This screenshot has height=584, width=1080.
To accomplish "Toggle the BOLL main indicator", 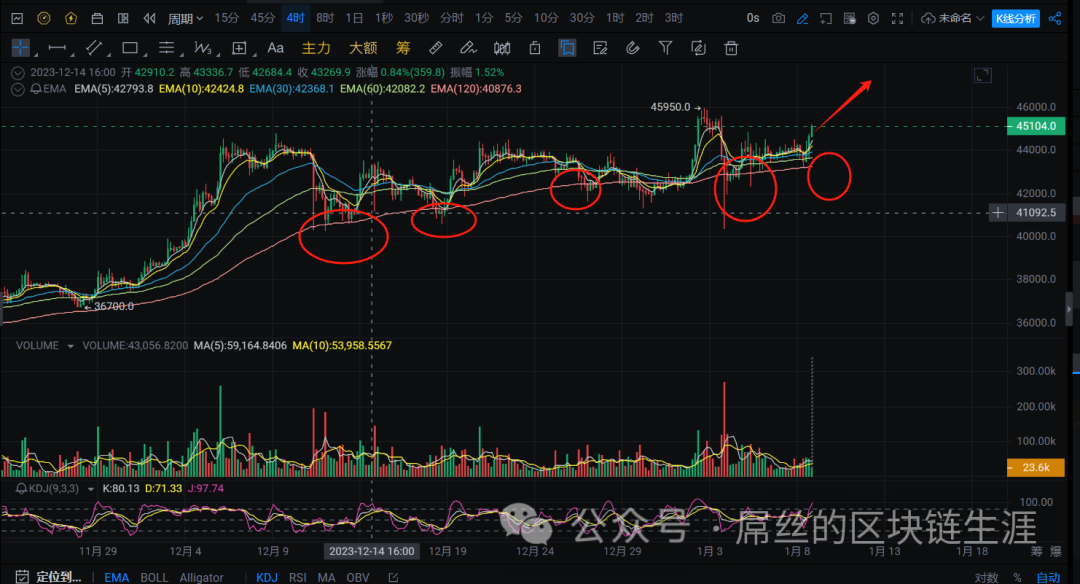I will [154, 578].
